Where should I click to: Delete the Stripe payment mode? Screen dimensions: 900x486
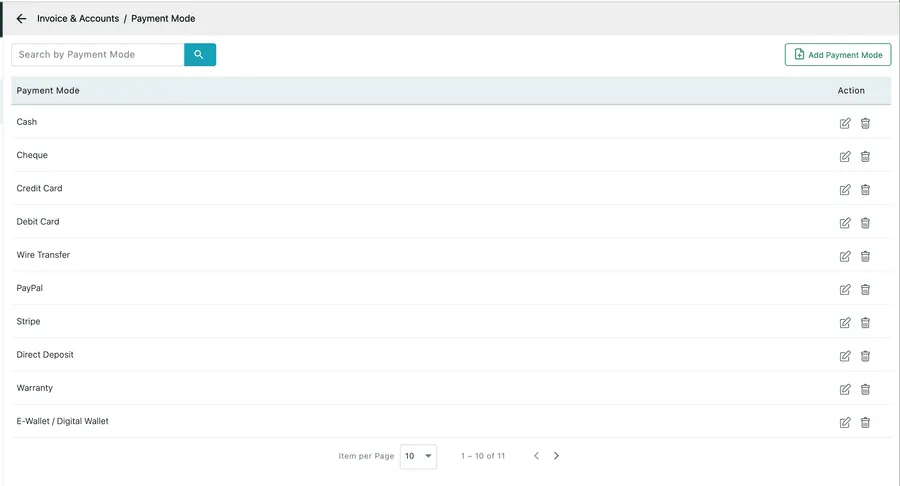click(x=865, y=322)
